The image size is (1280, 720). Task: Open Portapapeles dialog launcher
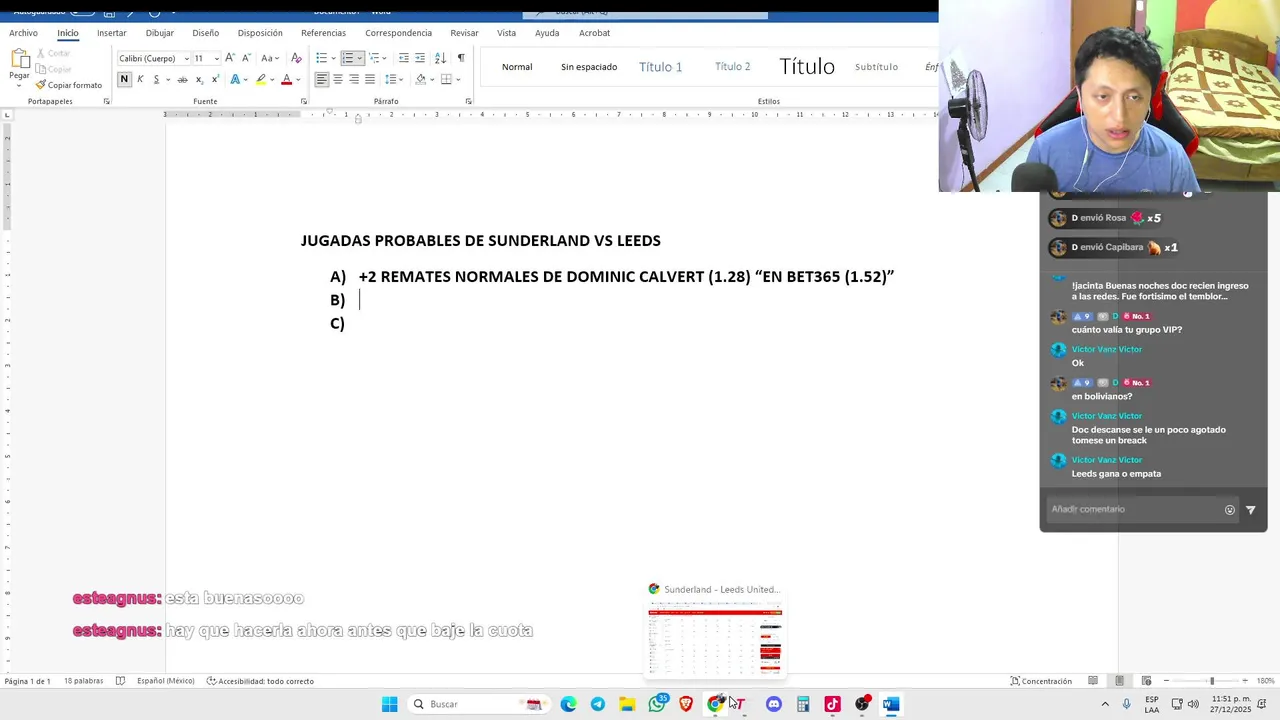(107, 101)
